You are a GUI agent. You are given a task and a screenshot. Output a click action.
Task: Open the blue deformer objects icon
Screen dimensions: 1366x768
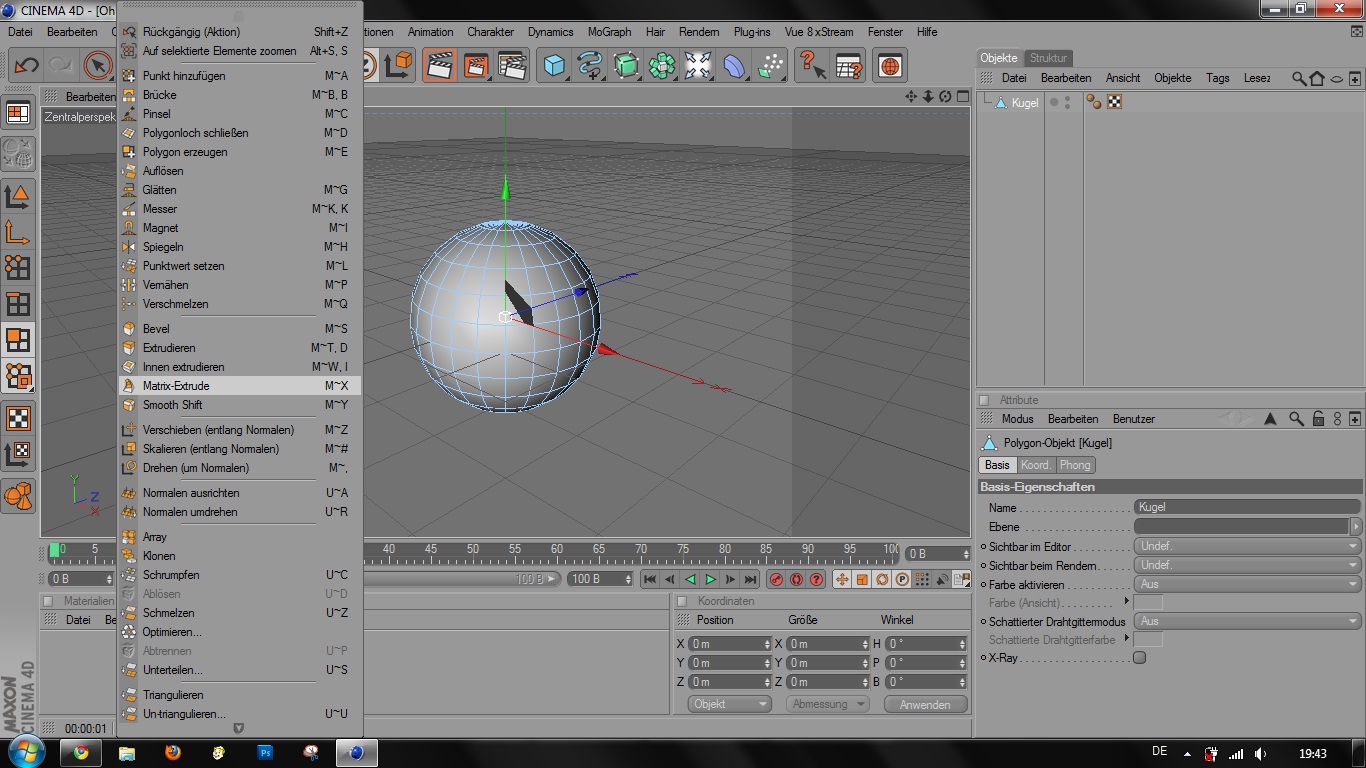[734, 66]
